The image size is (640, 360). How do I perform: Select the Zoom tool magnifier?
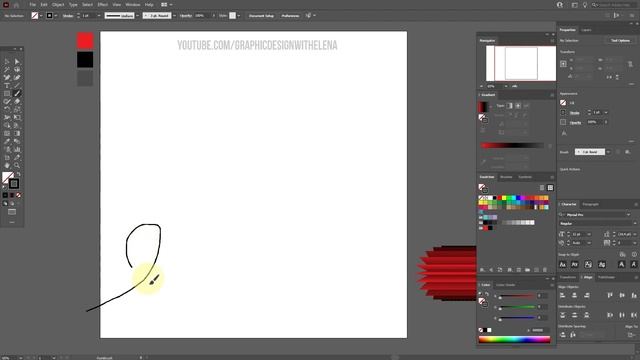[17, 165]
